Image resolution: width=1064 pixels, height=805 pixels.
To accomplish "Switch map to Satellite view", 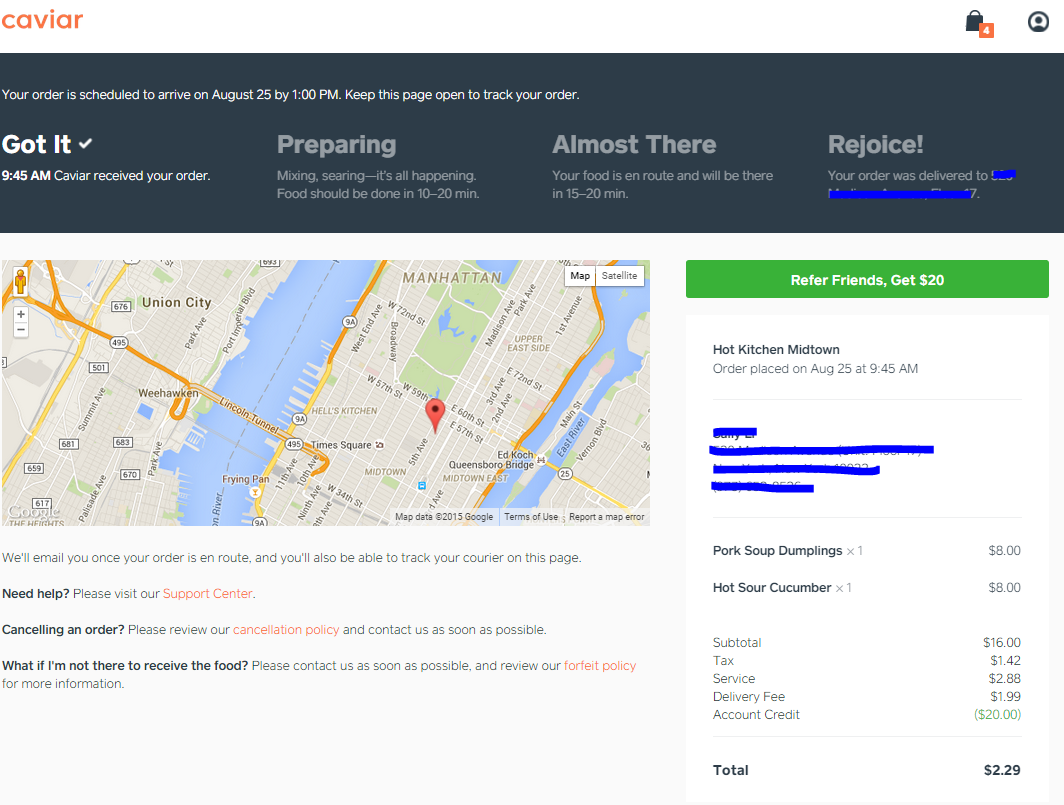I will [619, 276].
